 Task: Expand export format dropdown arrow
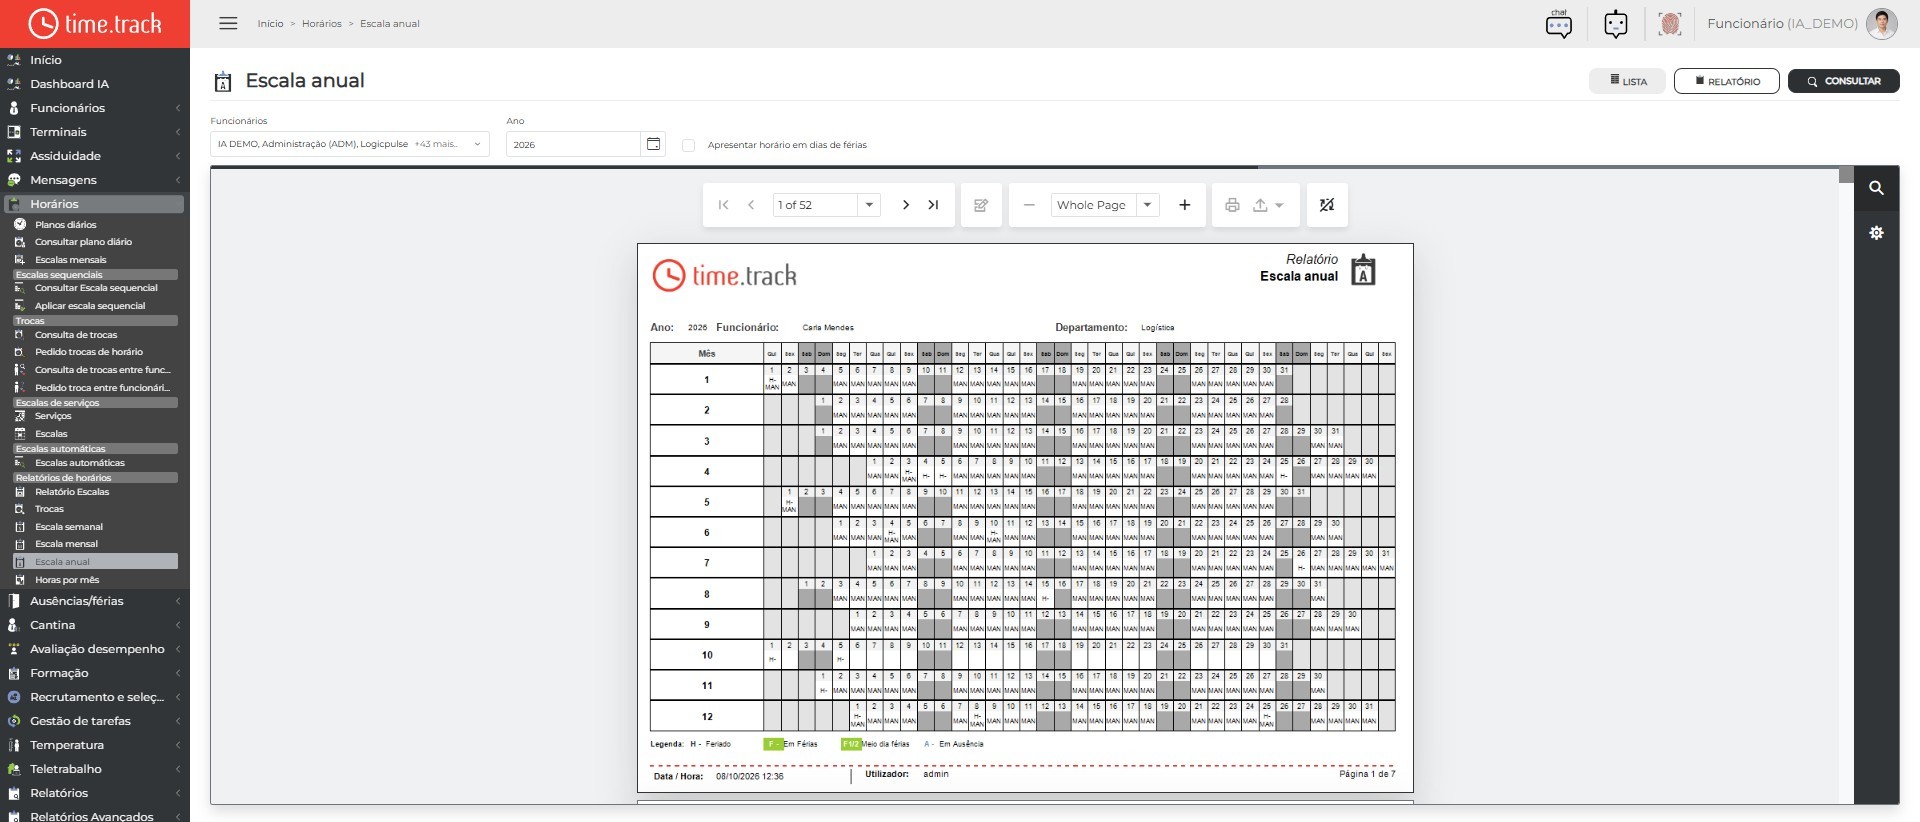[x=1279, y=206]
